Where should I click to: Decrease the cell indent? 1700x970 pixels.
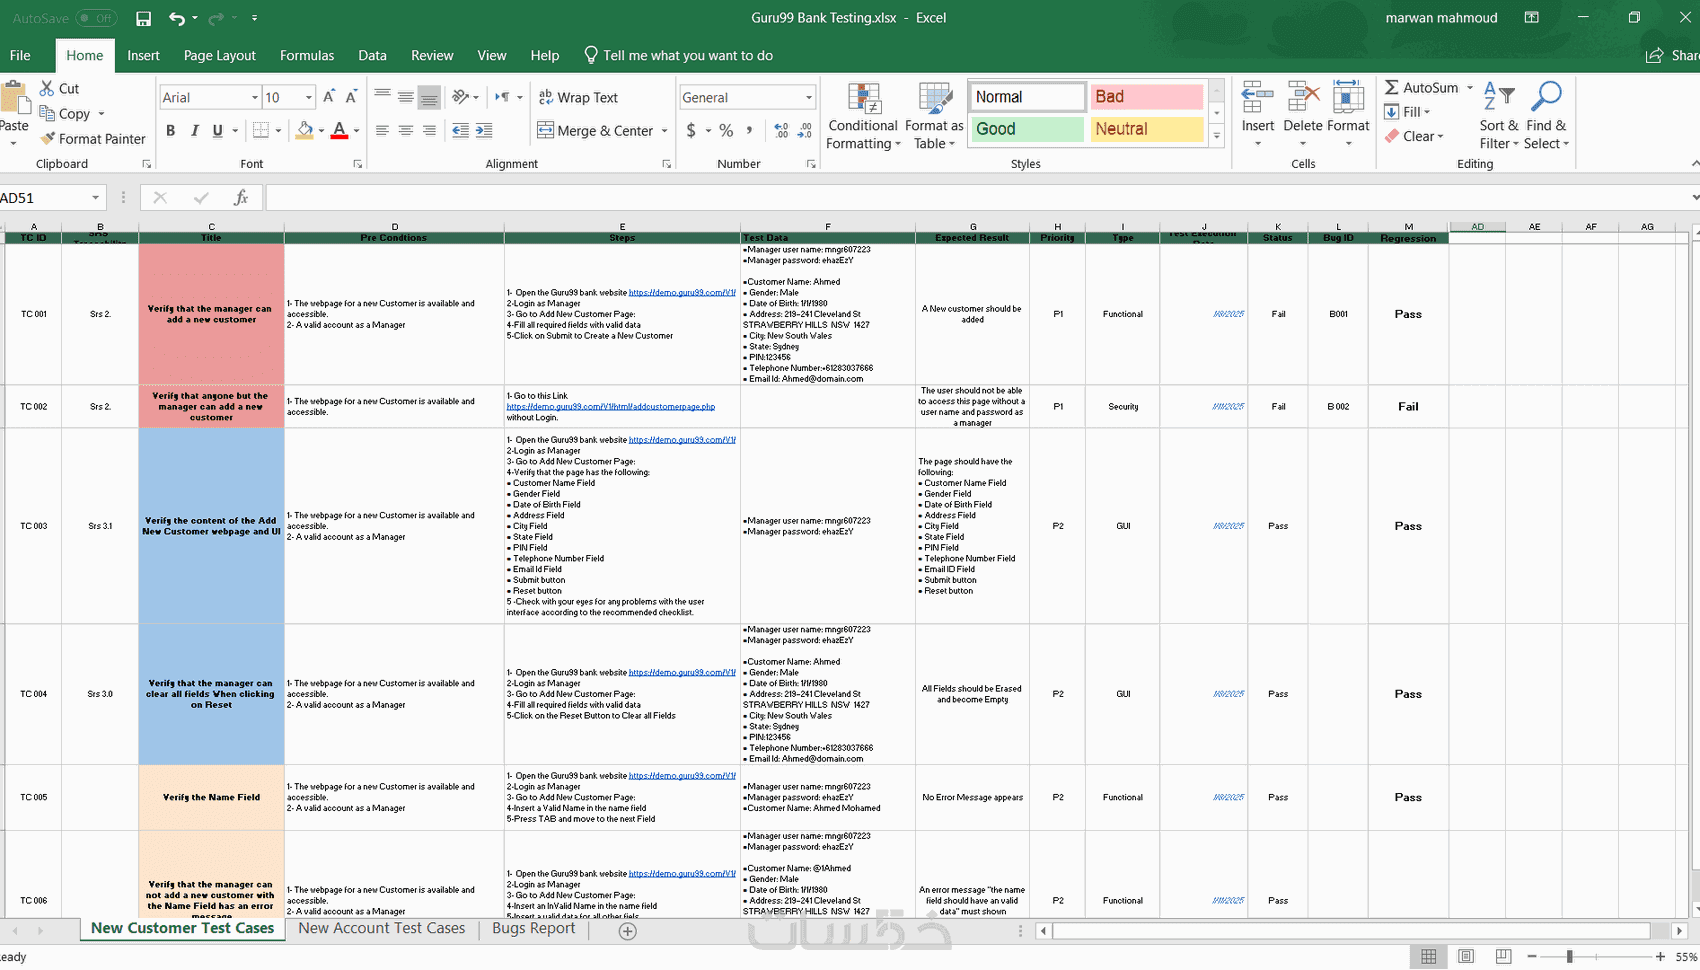pos(460,130)
